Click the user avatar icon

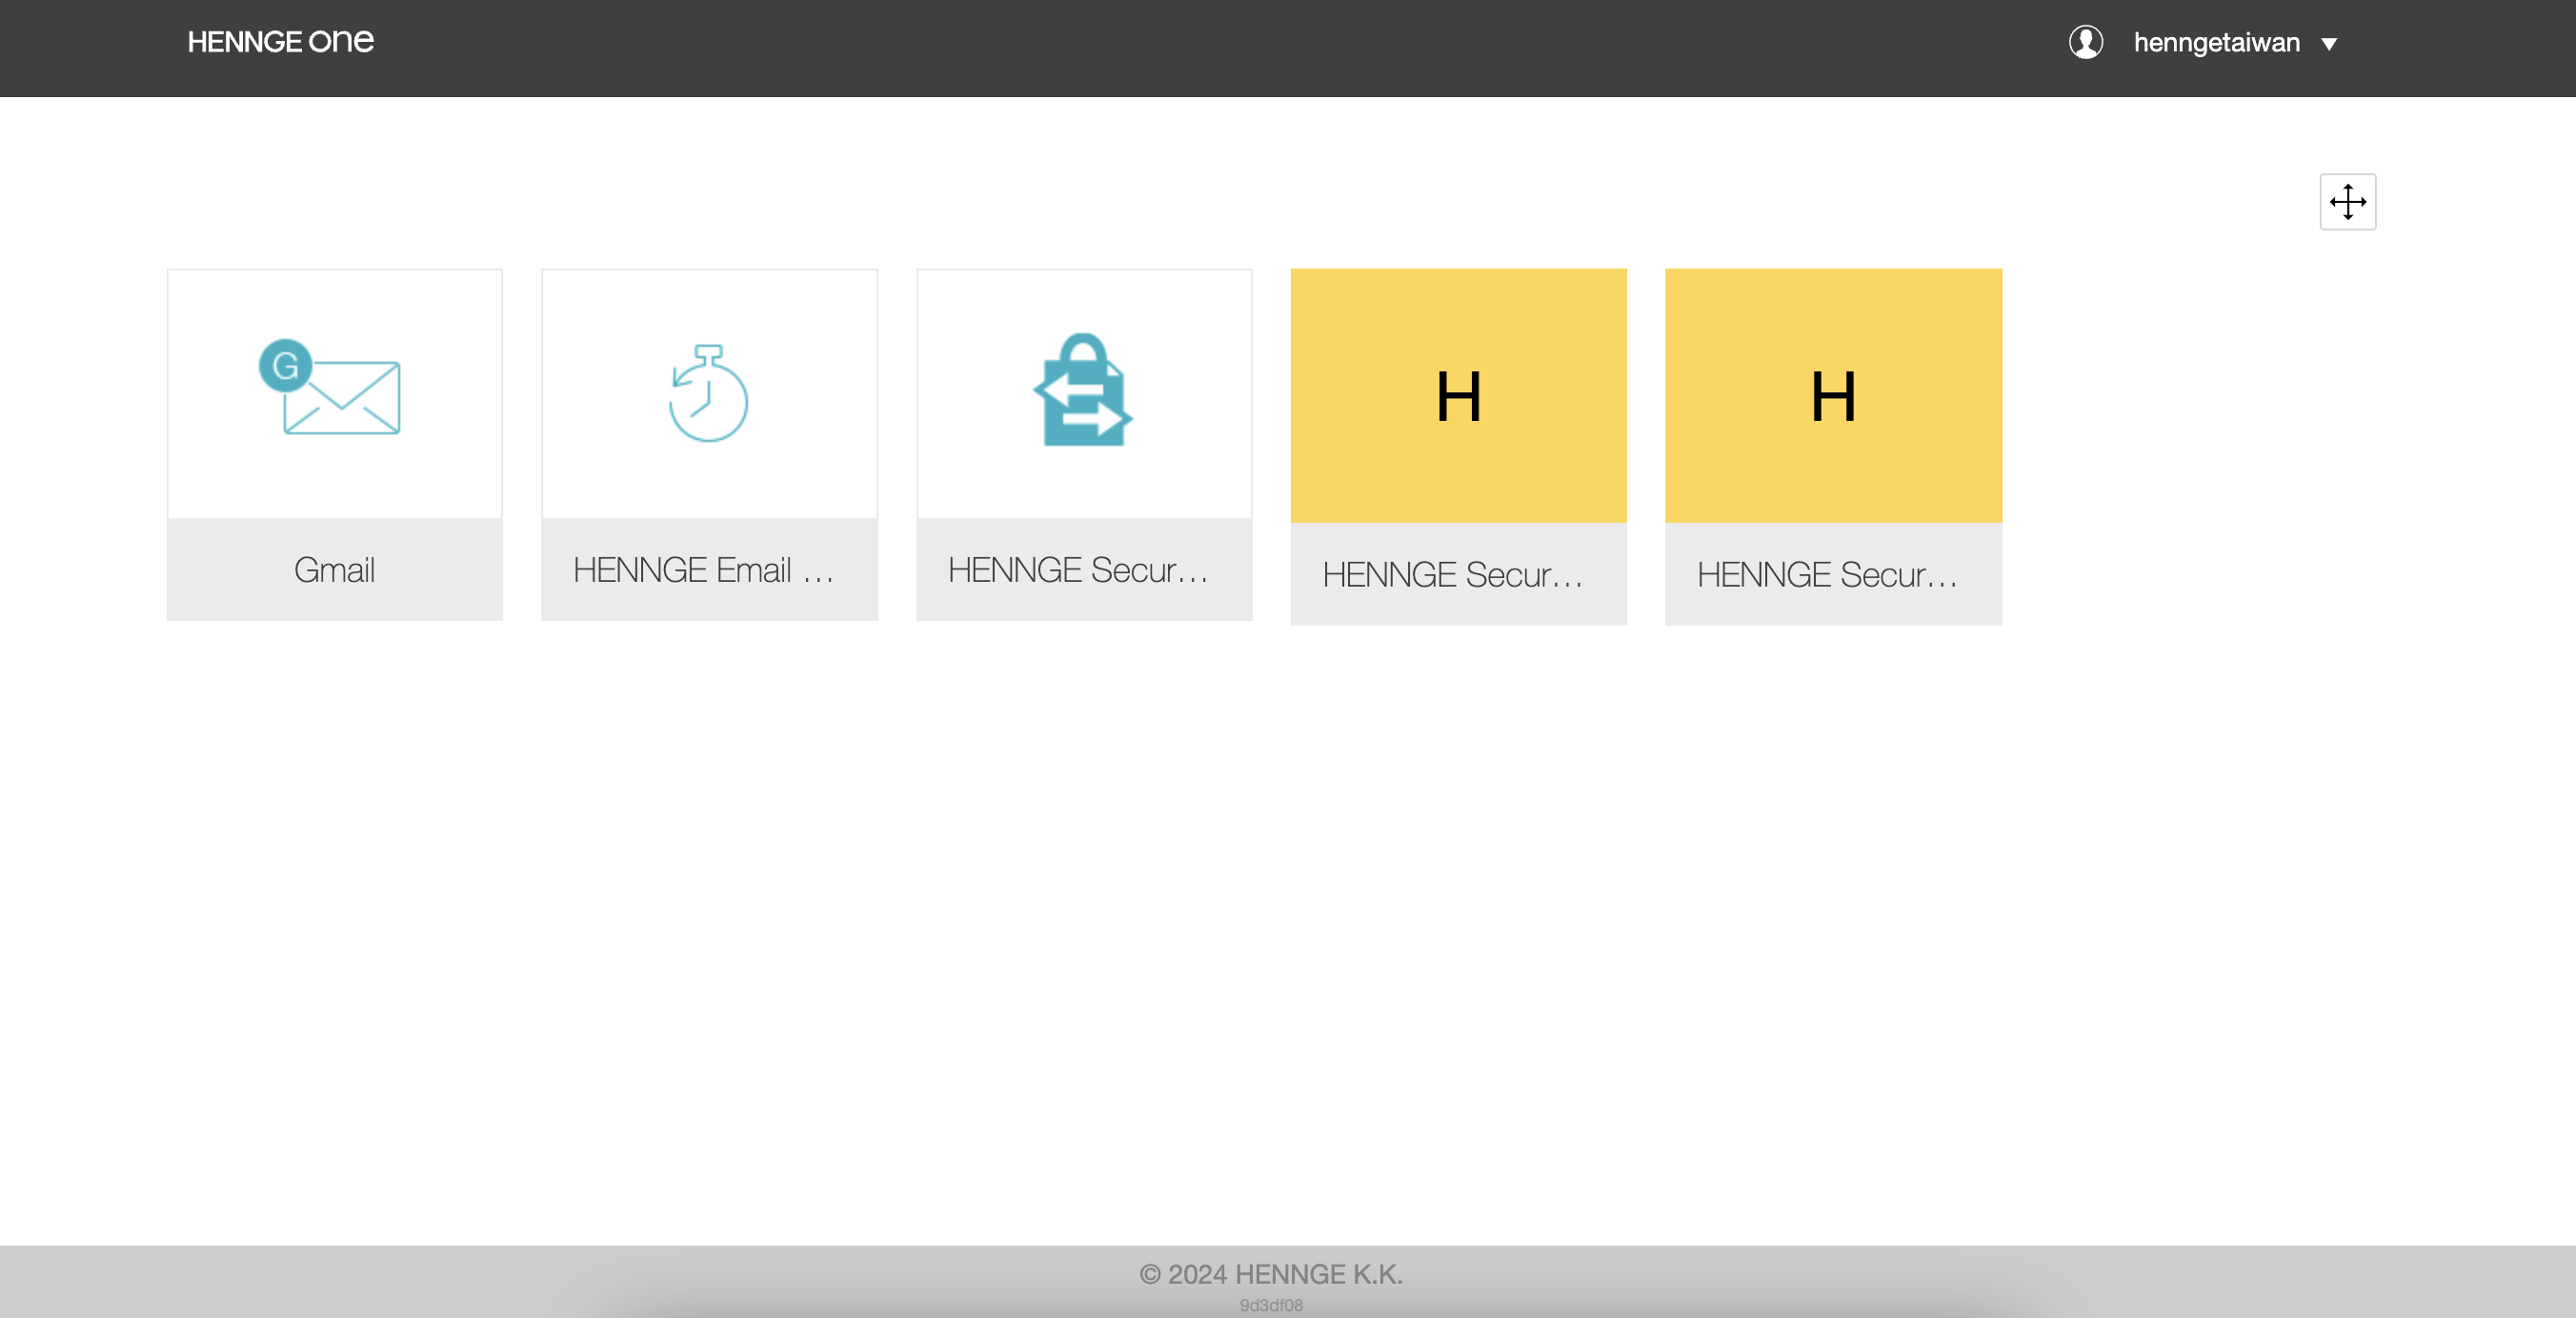point(2085,42)
